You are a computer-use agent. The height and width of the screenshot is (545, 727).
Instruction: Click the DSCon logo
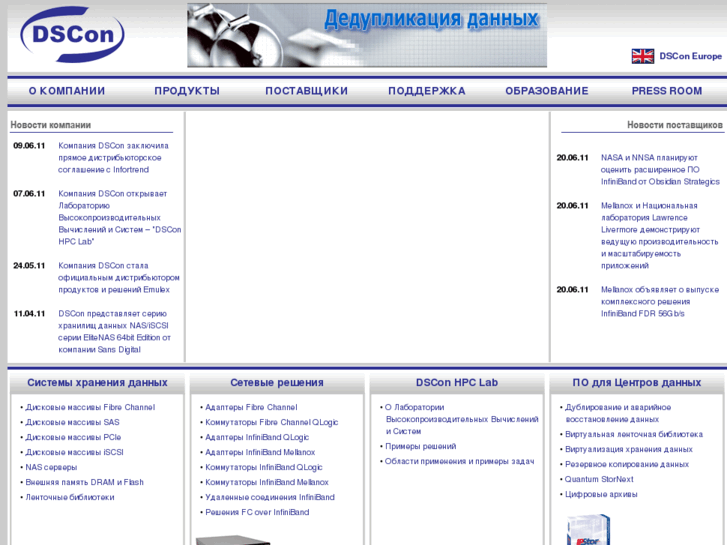tap(72, 35)
